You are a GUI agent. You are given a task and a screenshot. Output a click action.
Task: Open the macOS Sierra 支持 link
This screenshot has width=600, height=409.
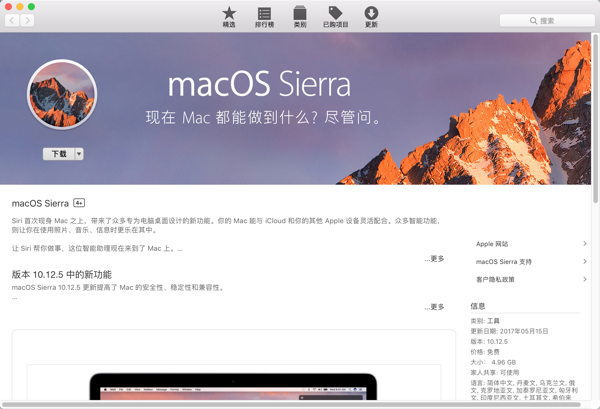[504, 262]
